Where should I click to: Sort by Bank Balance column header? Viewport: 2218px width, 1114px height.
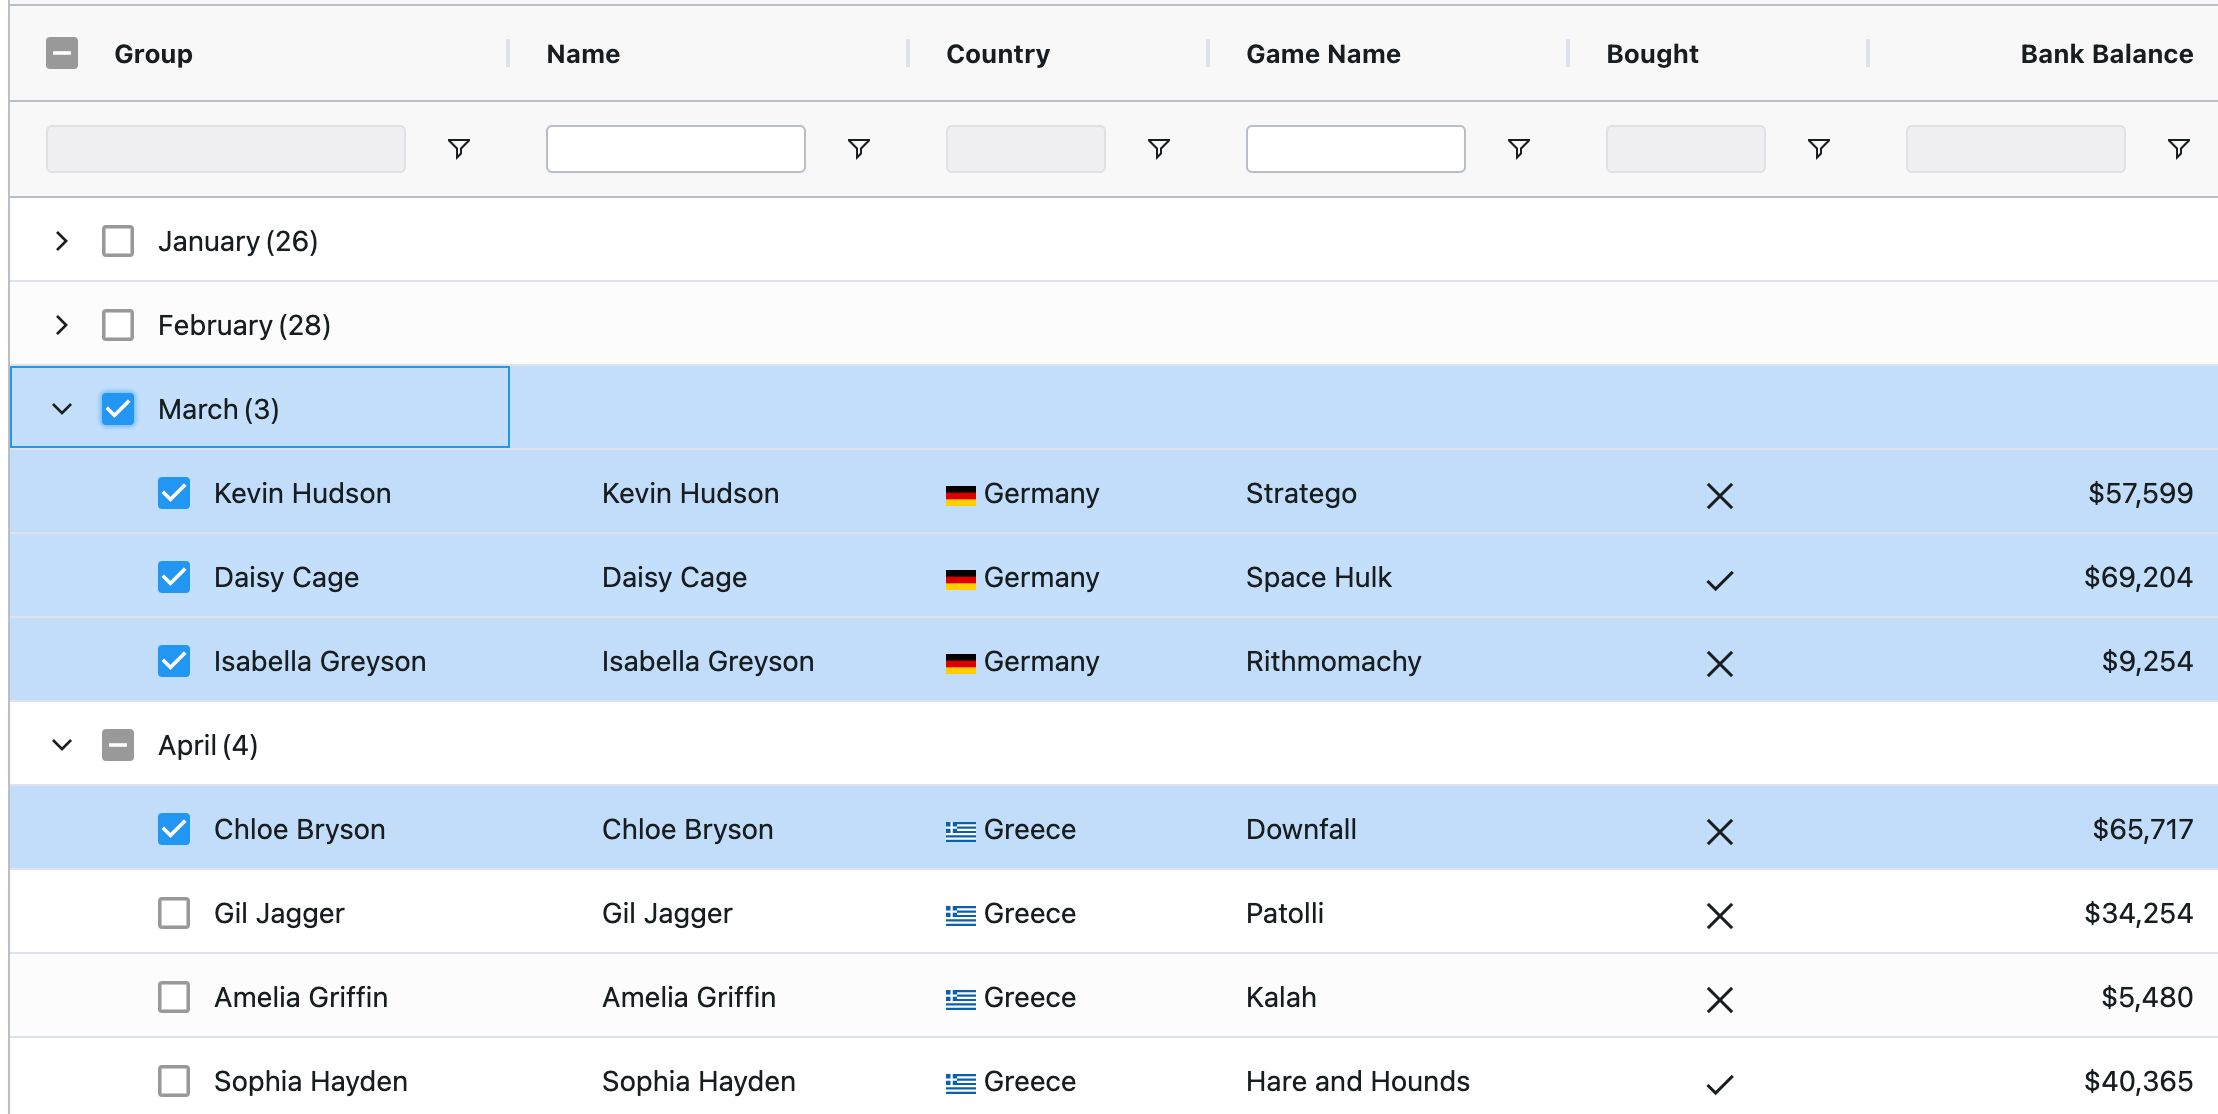(x=2105, y=54)
